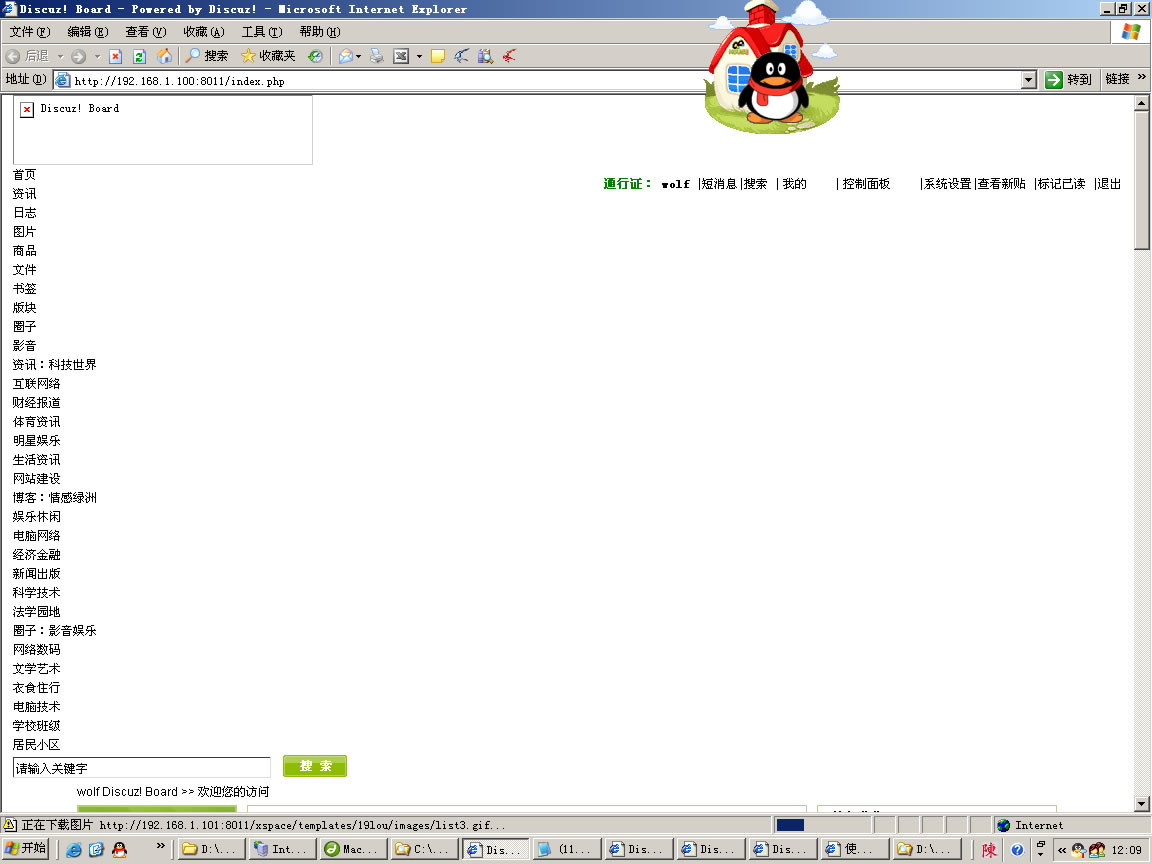The height and width of the screenshot is (864, 1152).
Task: Refresh the page using toolbar icon
Action: 140,56
